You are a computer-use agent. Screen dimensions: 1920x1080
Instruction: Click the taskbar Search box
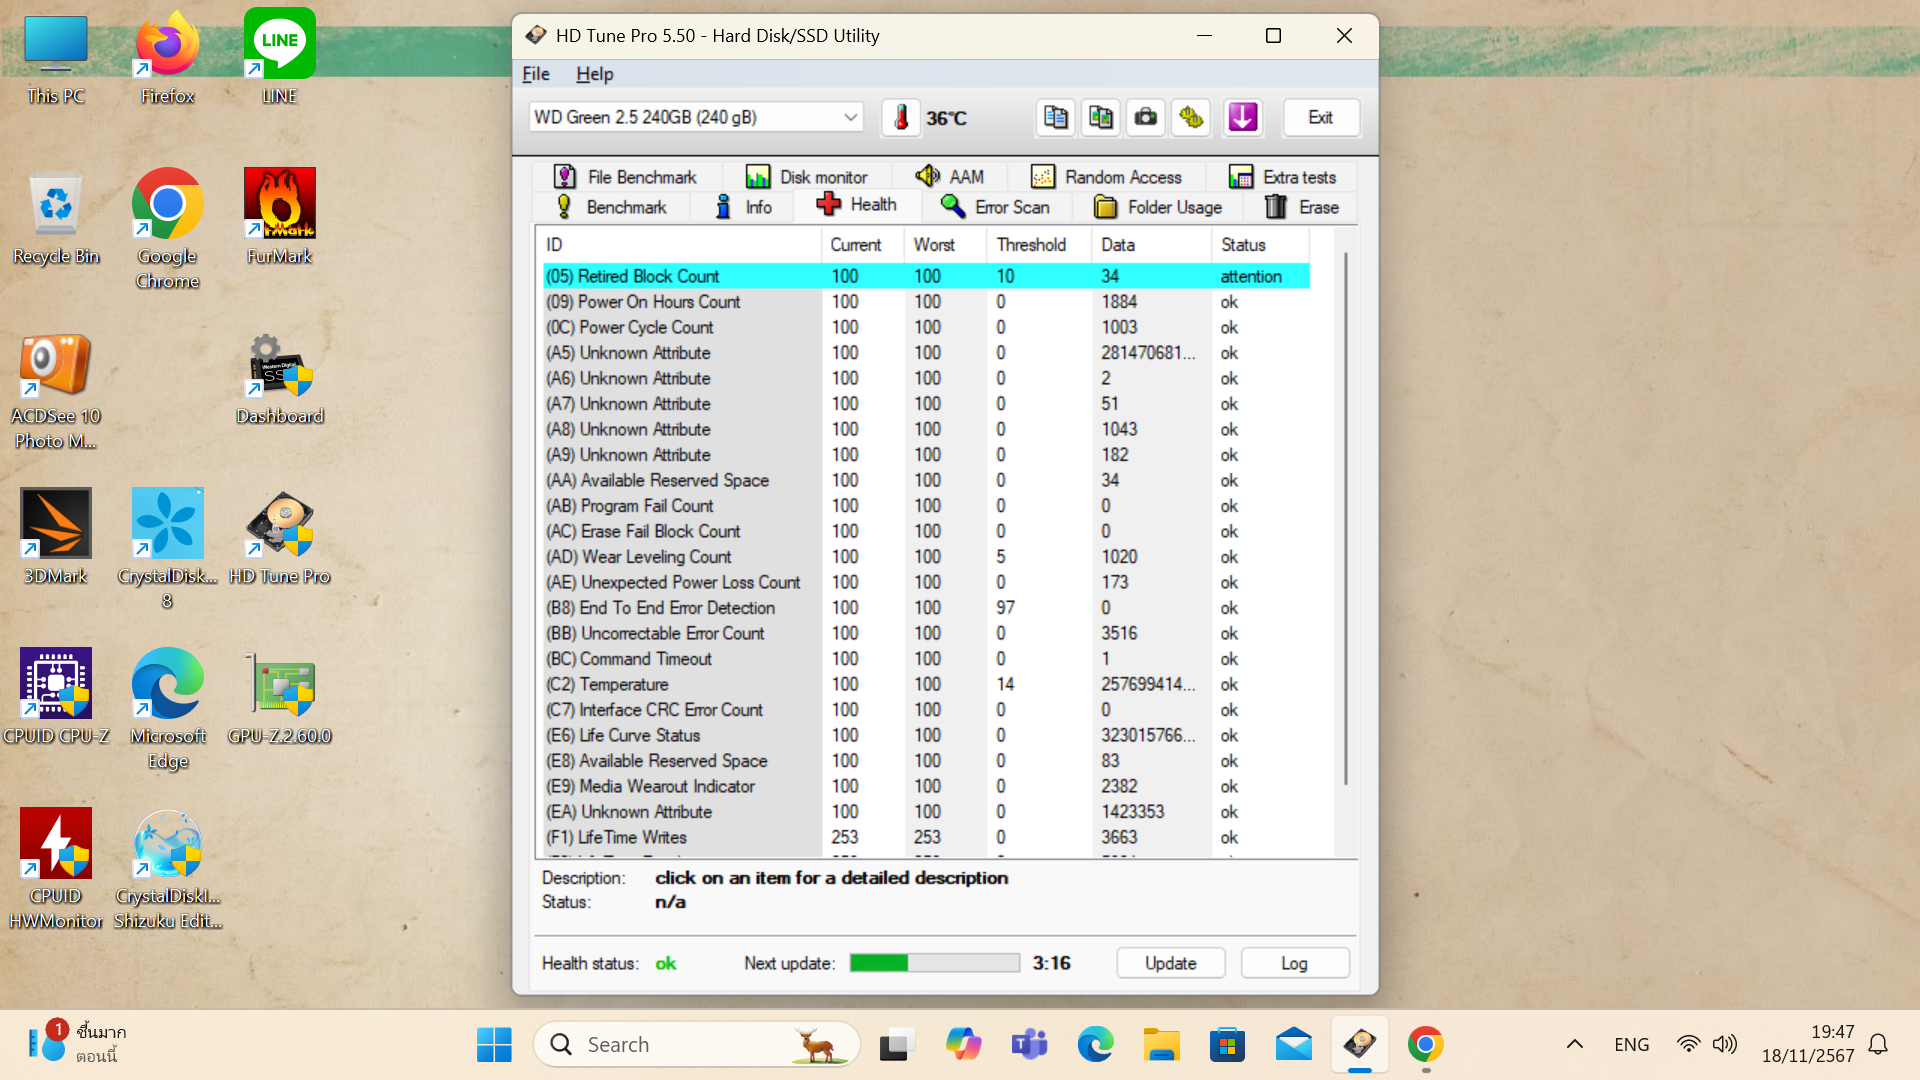tap(697, 1044)
